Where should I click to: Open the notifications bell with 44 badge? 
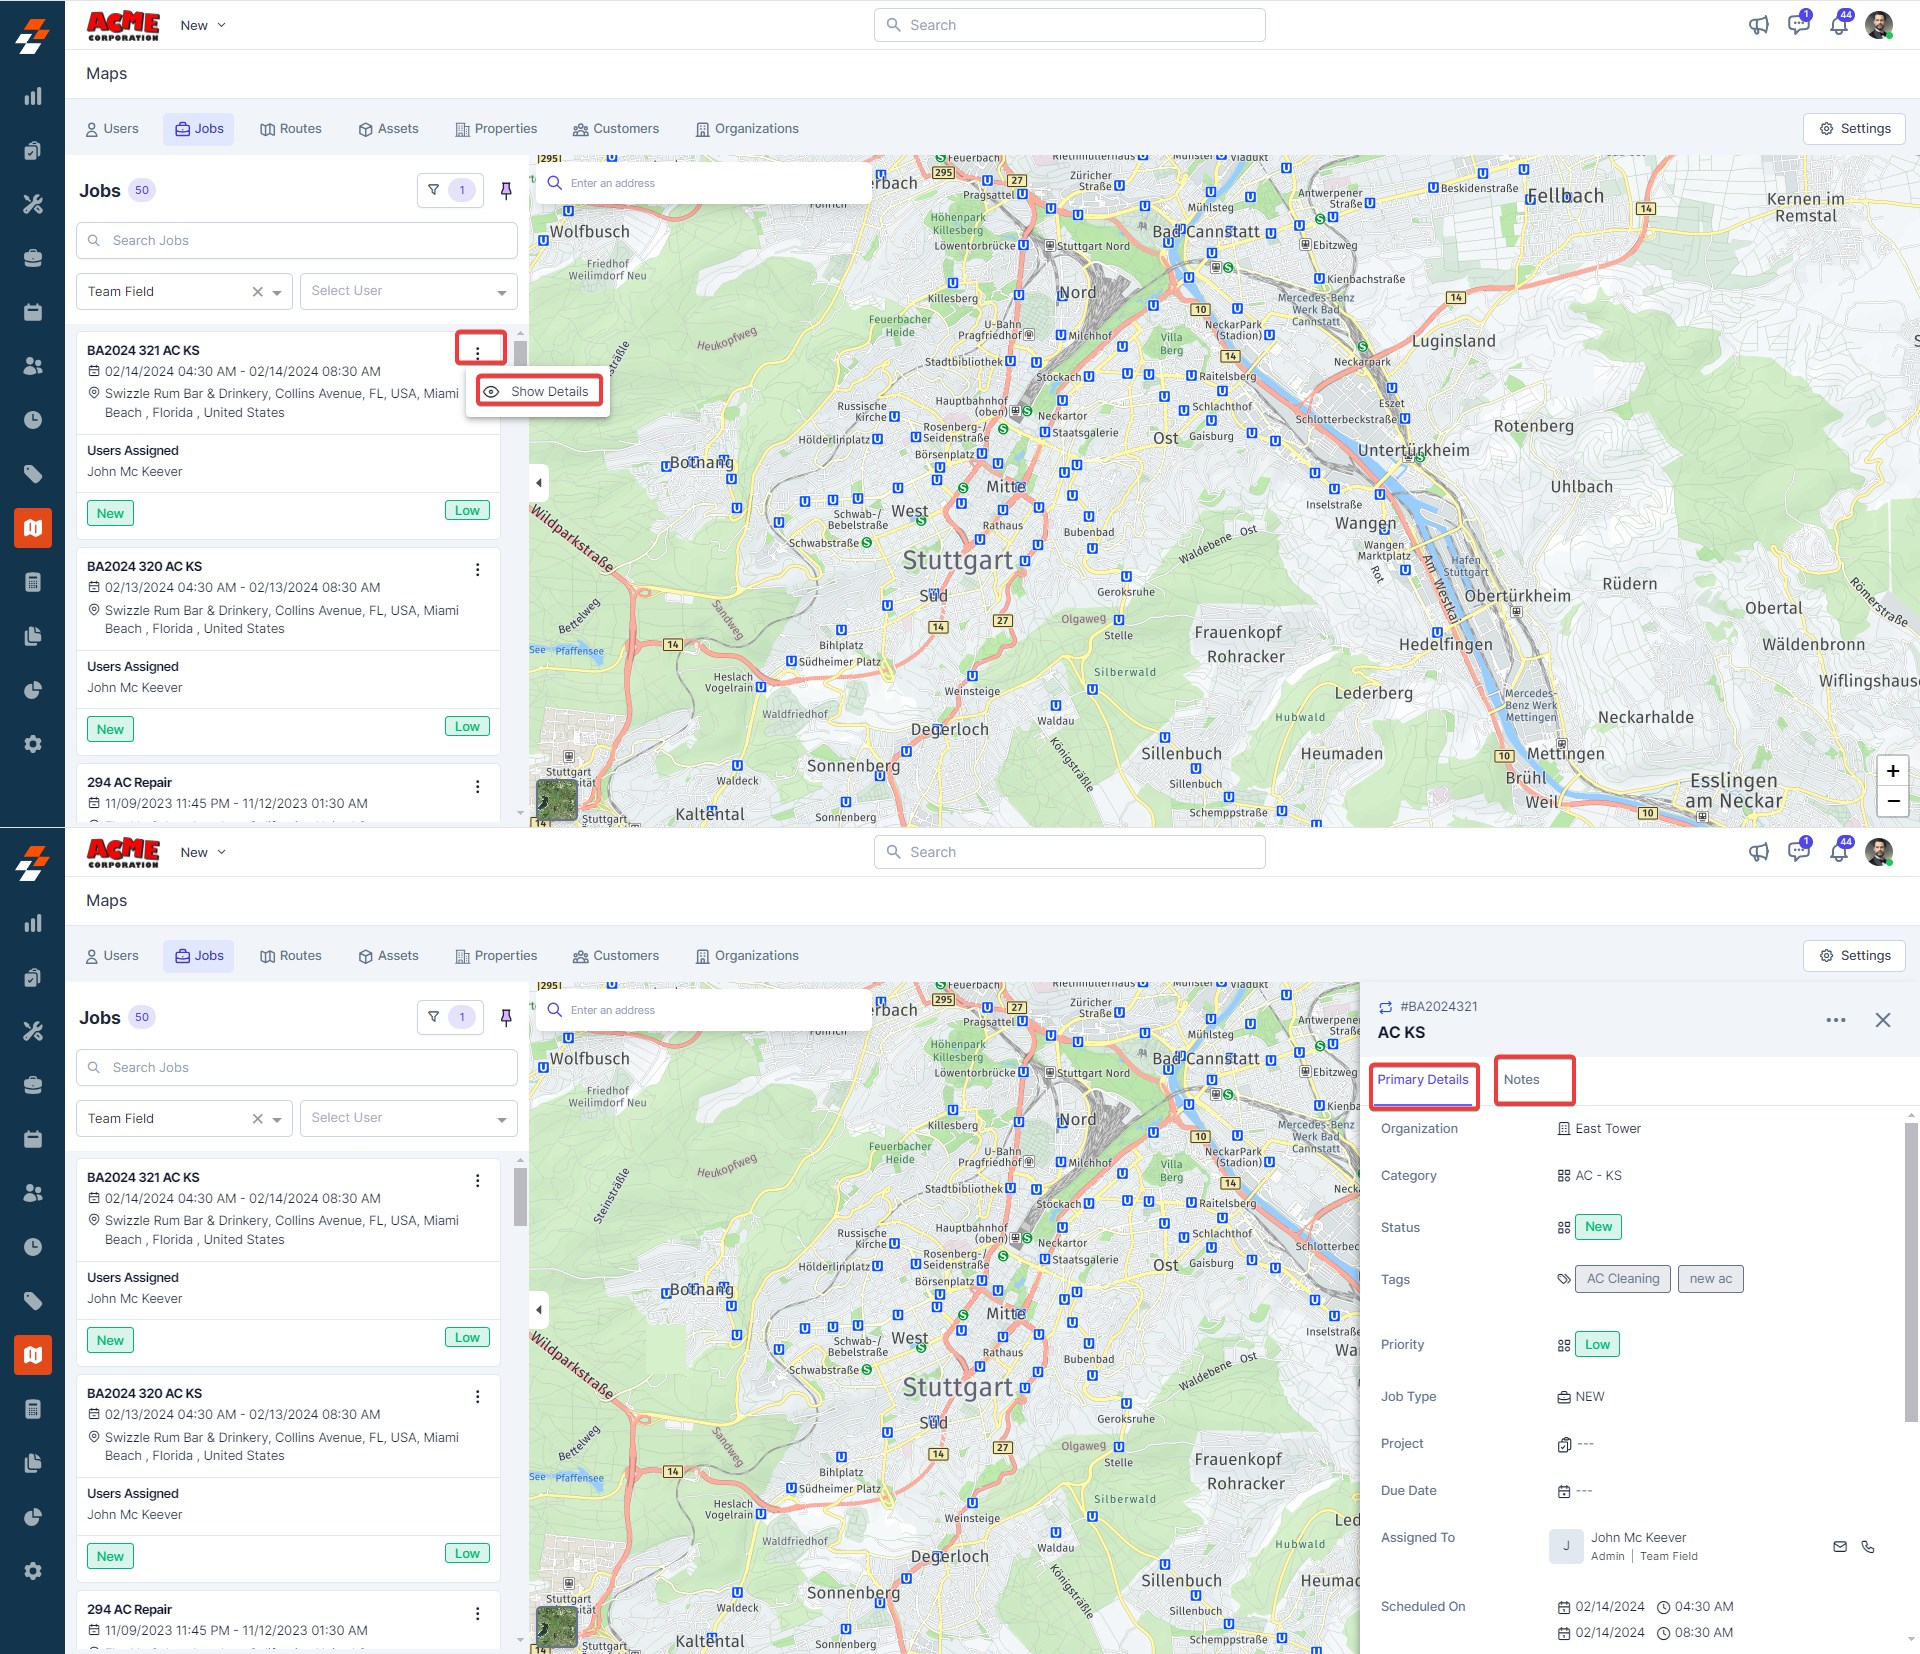pos(1838,25)
